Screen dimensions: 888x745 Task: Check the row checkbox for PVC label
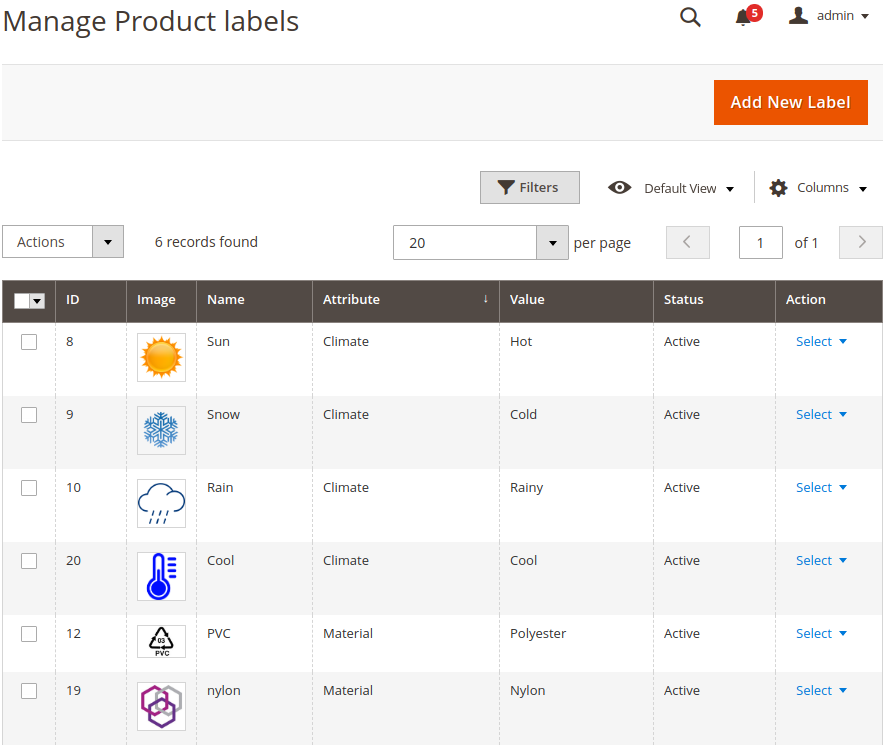(29, 634)
